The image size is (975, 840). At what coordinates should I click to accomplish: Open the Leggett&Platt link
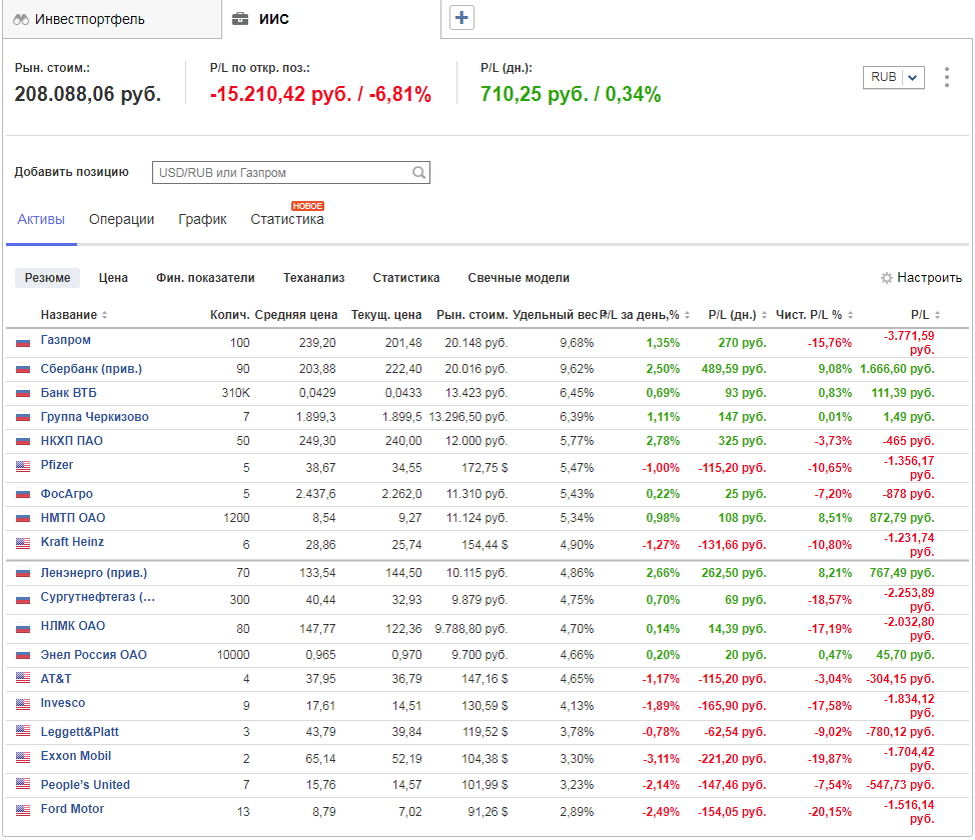coord(80,732)
